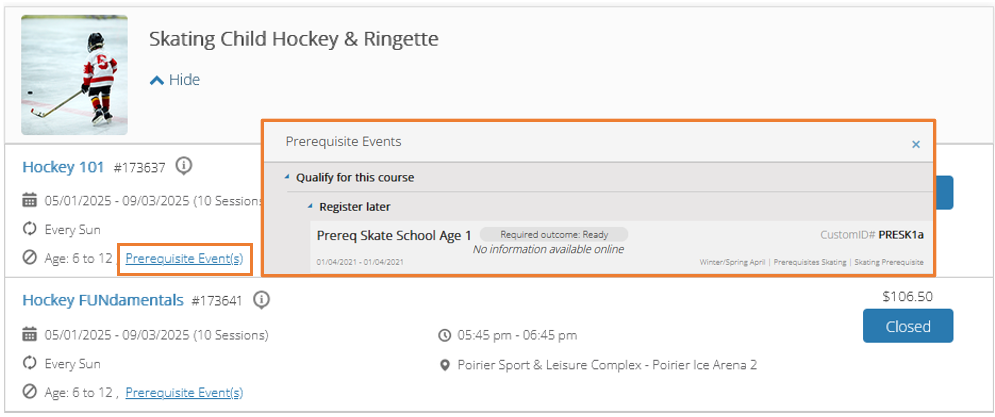Click recurrence icon next to Every Sun in Hockey FUNdamentals
This screenshot has width=995, height=417.
click(29, 364)
